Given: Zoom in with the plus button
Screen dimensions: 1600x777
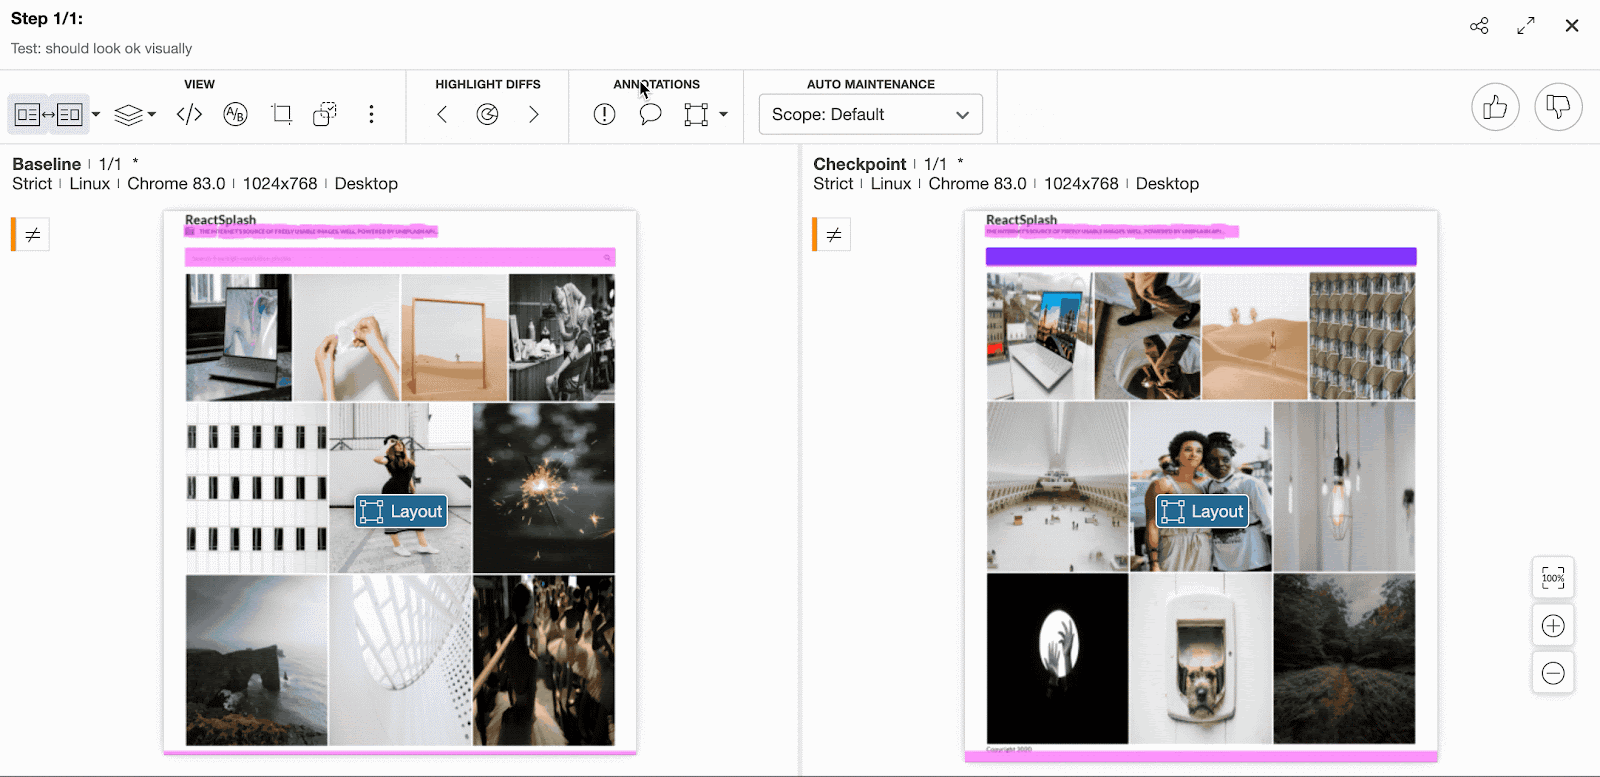Looking at the screenshot, I should pyautogui.click(x=1552, y=626).
